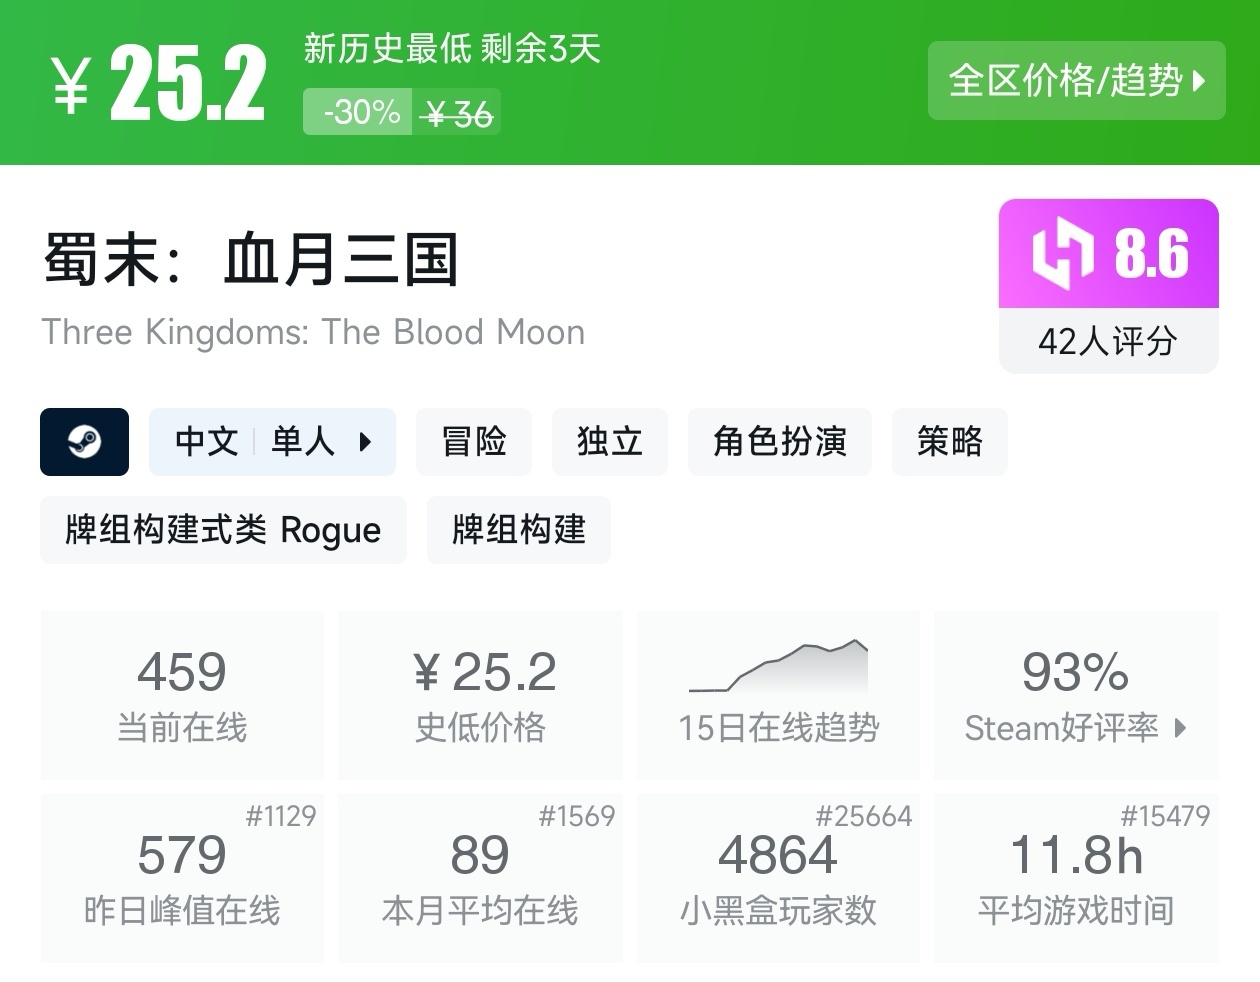Image resolution: width=1260 pixels, height=982 pixels.
Task: Expand the Steam好评率 review details arrow
Action: [x=1180, y=728]
